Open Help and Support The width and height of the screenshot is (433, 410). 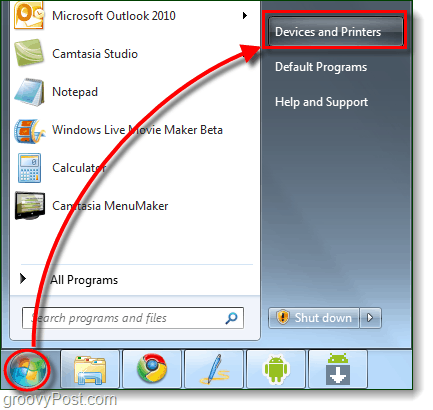(x=321, y=102)
